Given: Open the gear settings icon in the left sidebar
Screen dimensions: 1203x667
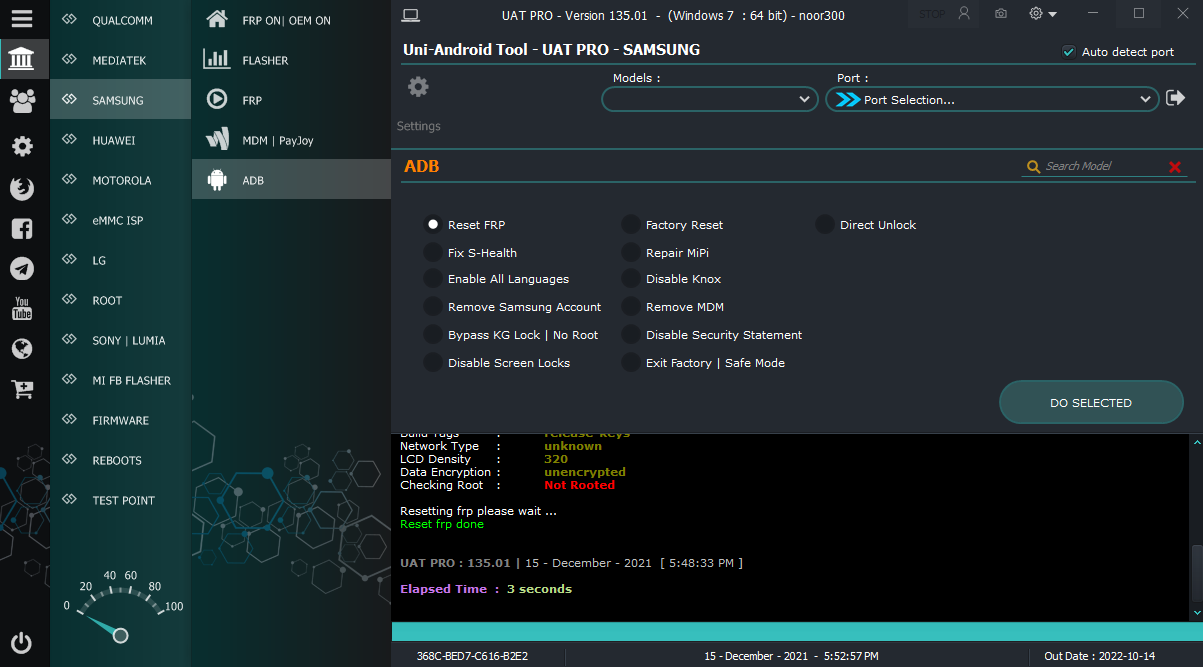Looking at the screenshot, I should (22, 146).
